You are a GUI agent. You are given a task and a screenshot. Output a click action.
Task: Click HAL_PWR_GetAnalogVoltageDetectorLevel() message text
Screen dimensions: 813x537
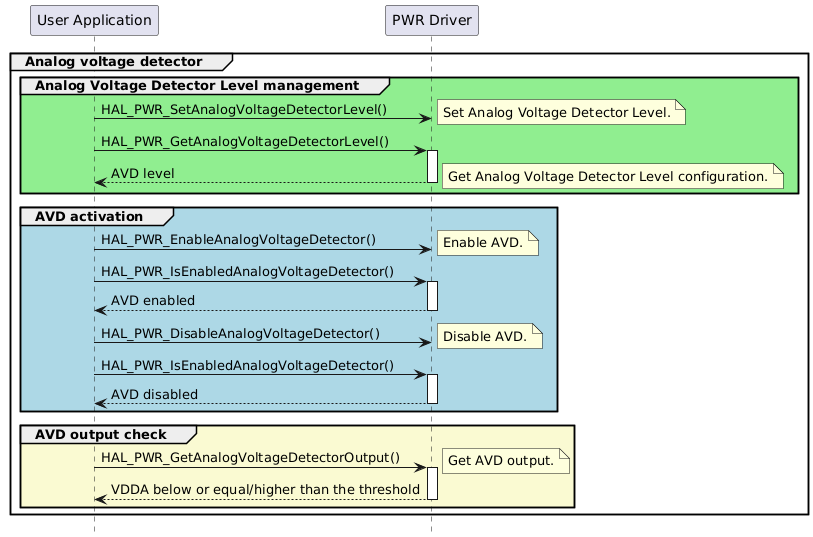[x=245, y=142]
